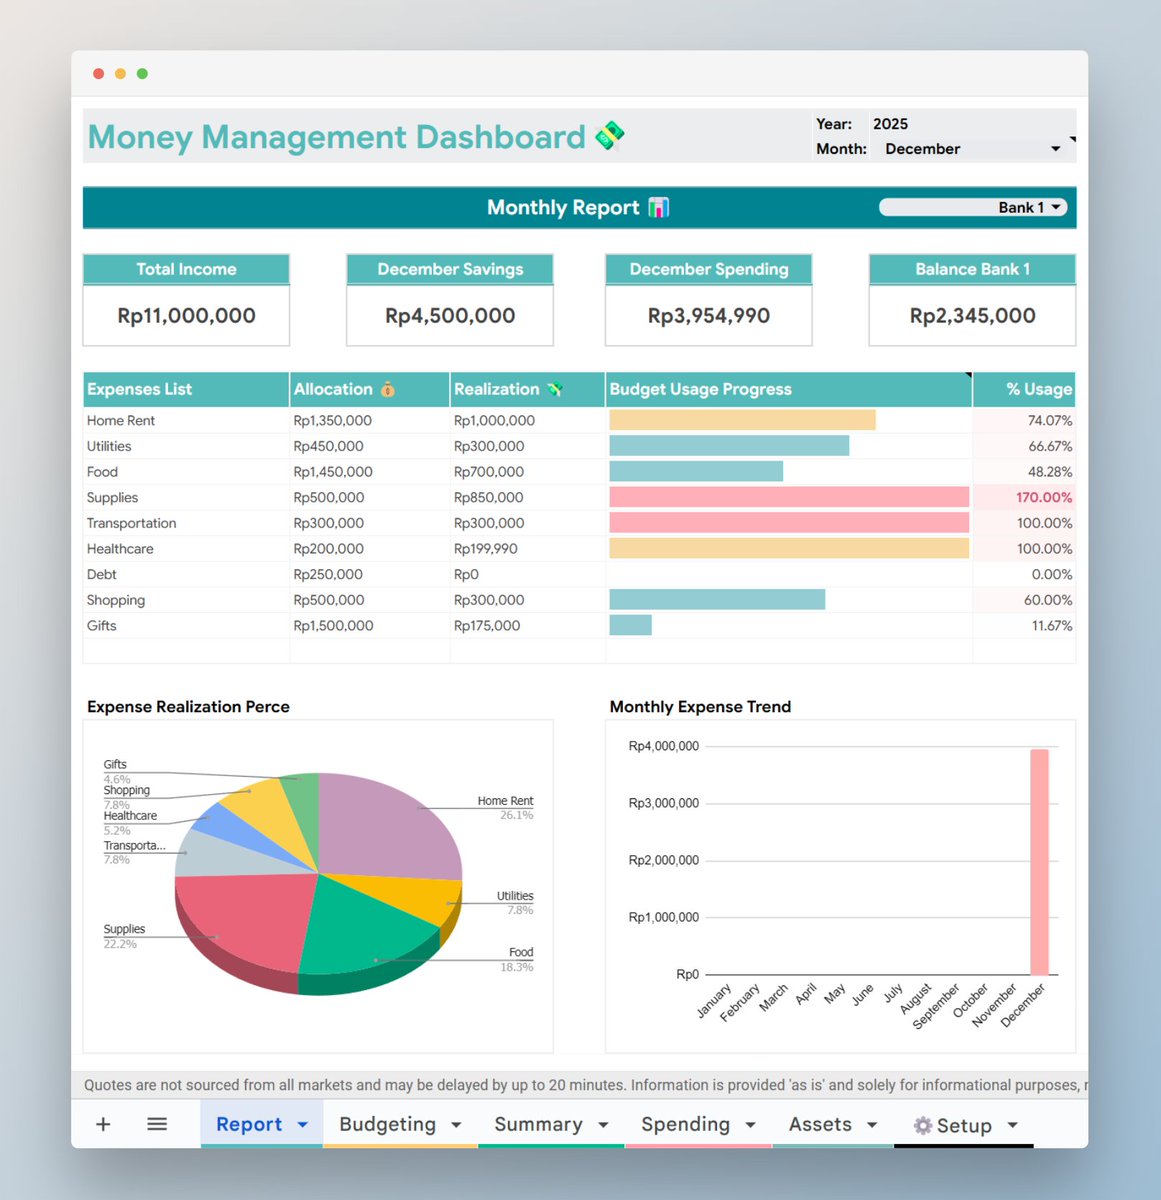The width and height of the screenshot is (1161, 1200).
Task: Click the Supplies budget progress bar
Action: click(788, 497)
